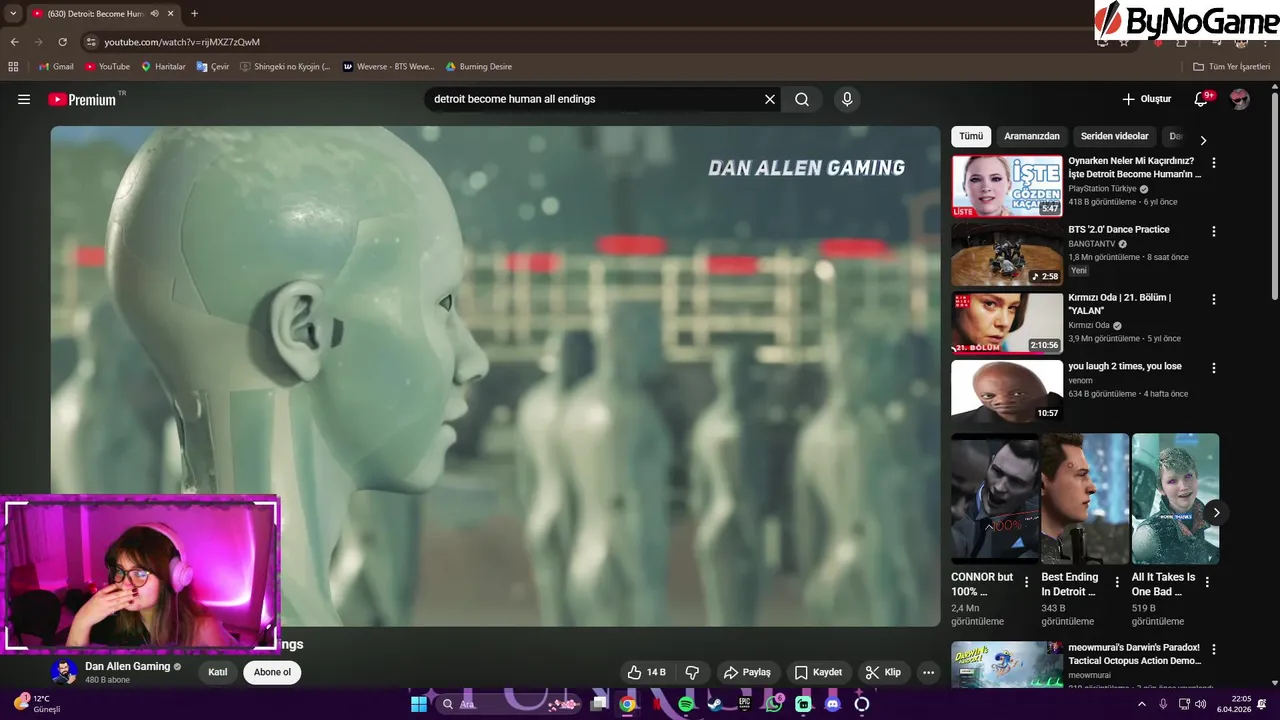Open options for meowmurai's Darwin's Paradox video
Screen dimensions: 1280x720
[x=1214, y=649]
